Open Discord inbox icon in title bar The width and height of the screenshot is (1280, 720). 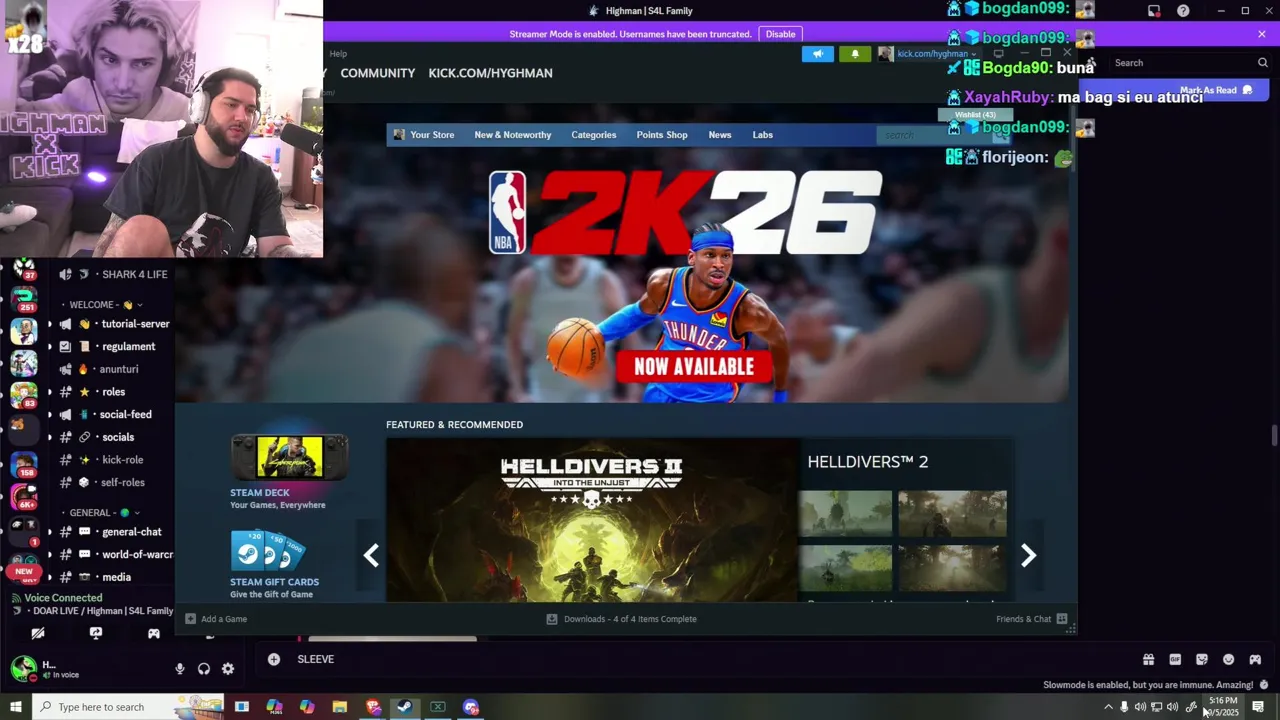click(x=1154, y=11)
